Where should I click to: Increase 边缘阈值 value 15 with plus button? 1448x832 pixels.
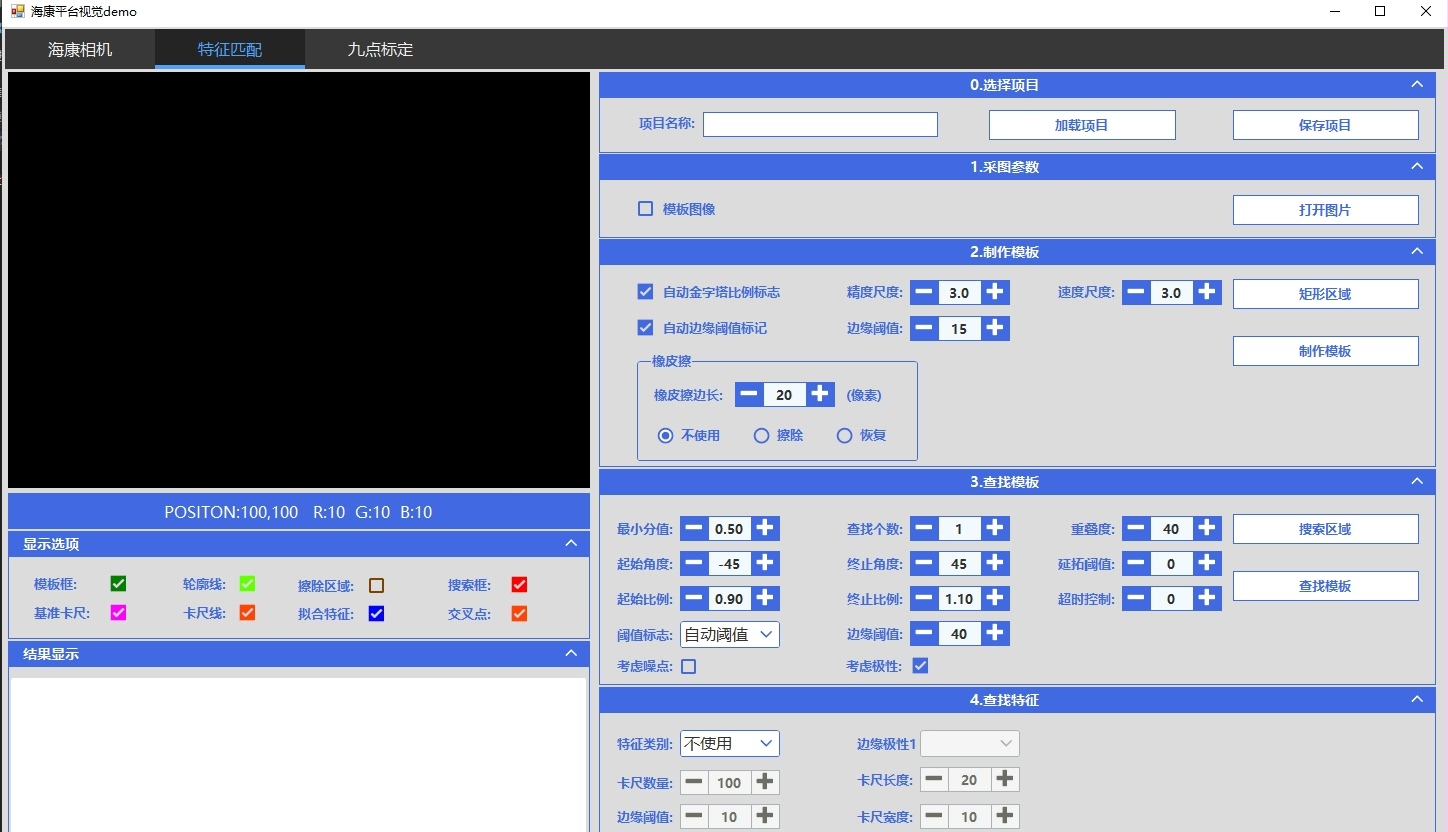click(x=995, y=328)
